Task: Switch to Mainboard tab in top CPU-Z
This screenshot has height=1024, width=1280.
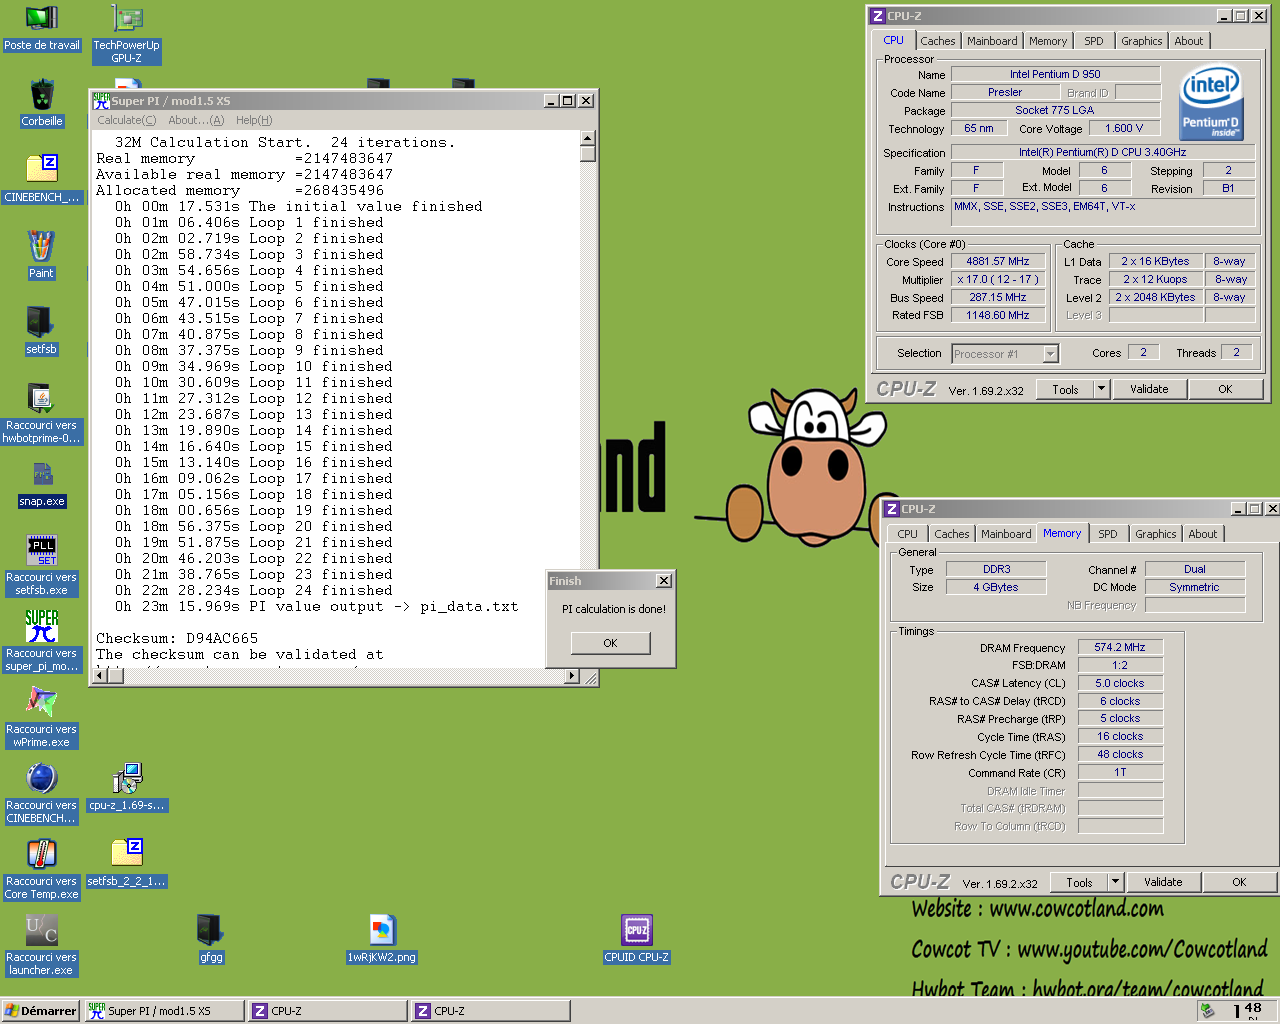Action: click(x=992, y=41)
